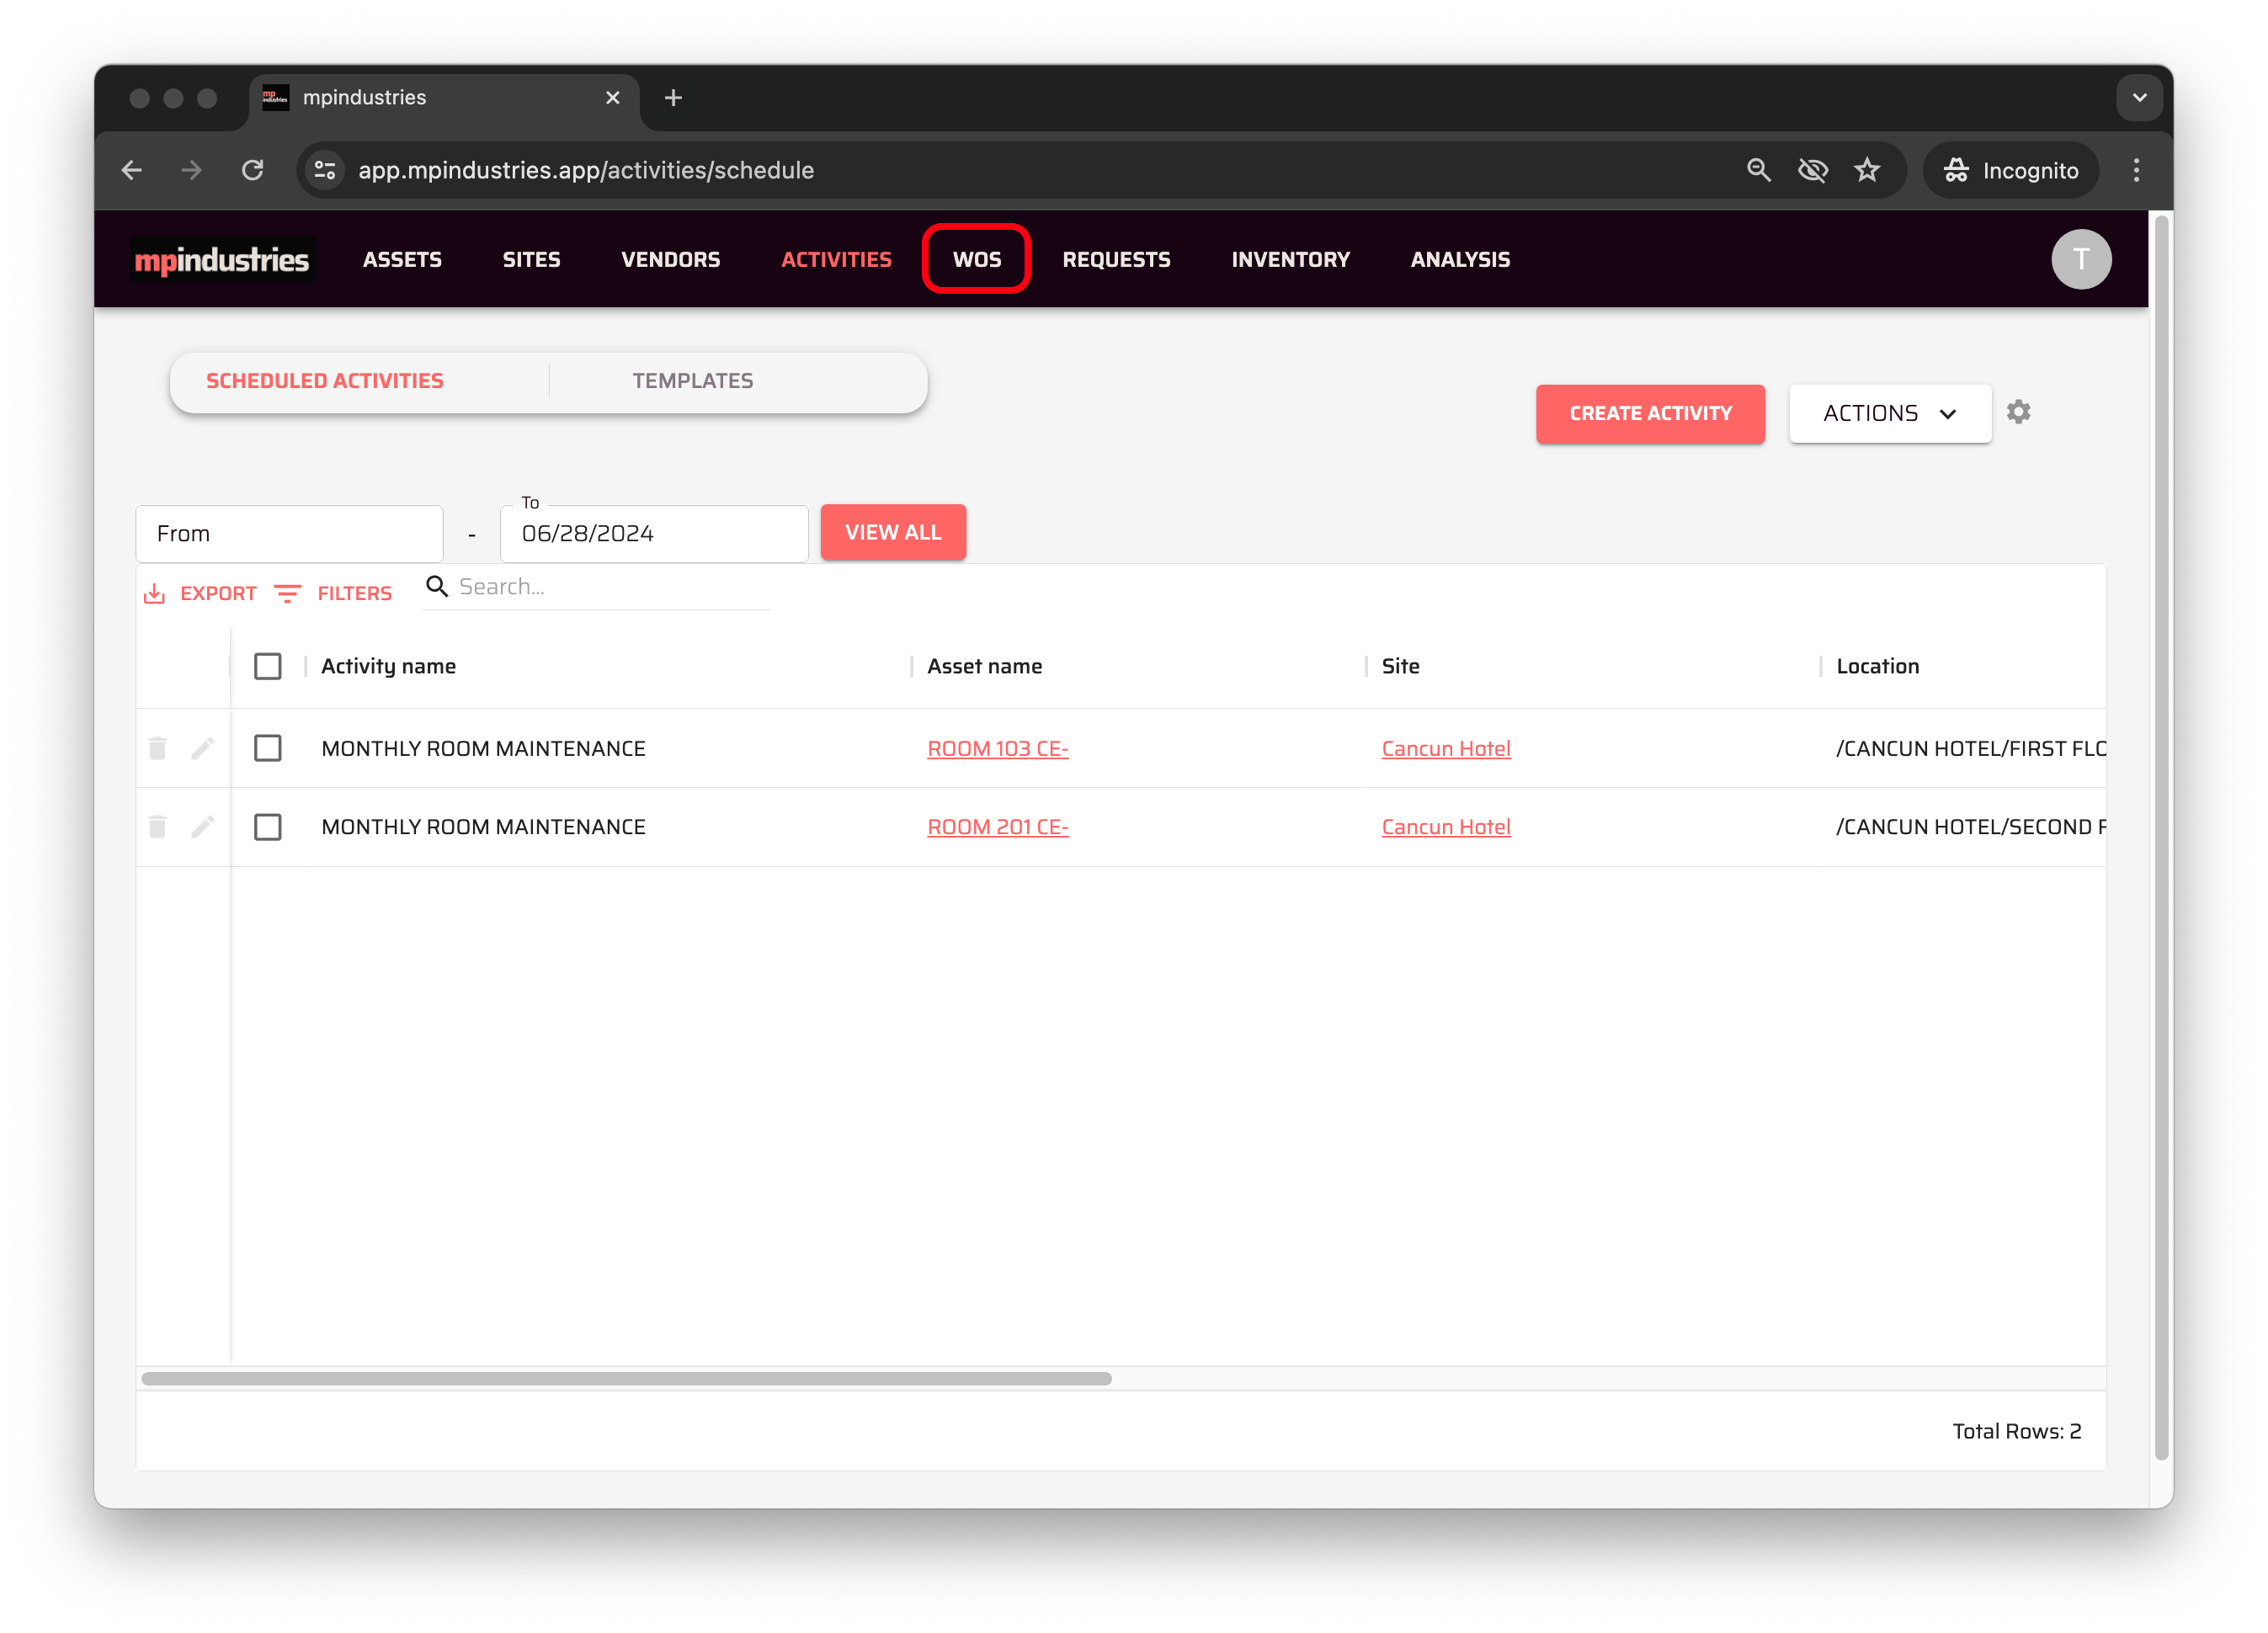Delete the ROOM 103 maintenance activity
This screenshot has width=2268, height=1633.
[157, 748]
